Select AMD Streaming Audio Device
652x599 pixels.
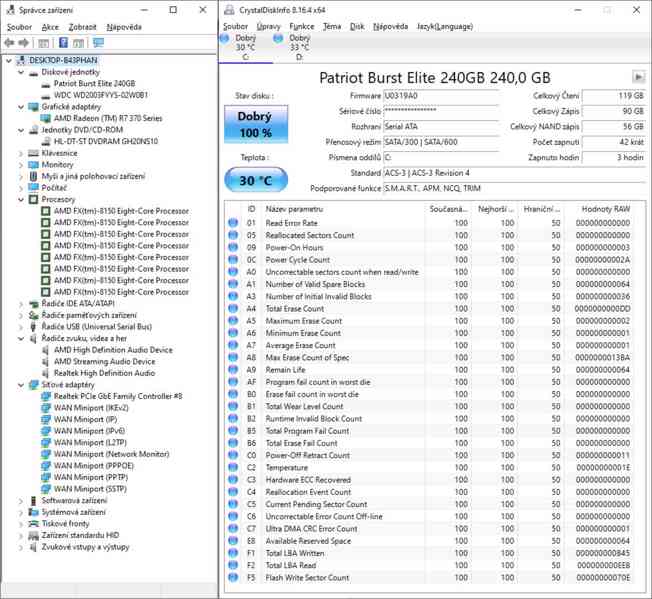(104, 362)
